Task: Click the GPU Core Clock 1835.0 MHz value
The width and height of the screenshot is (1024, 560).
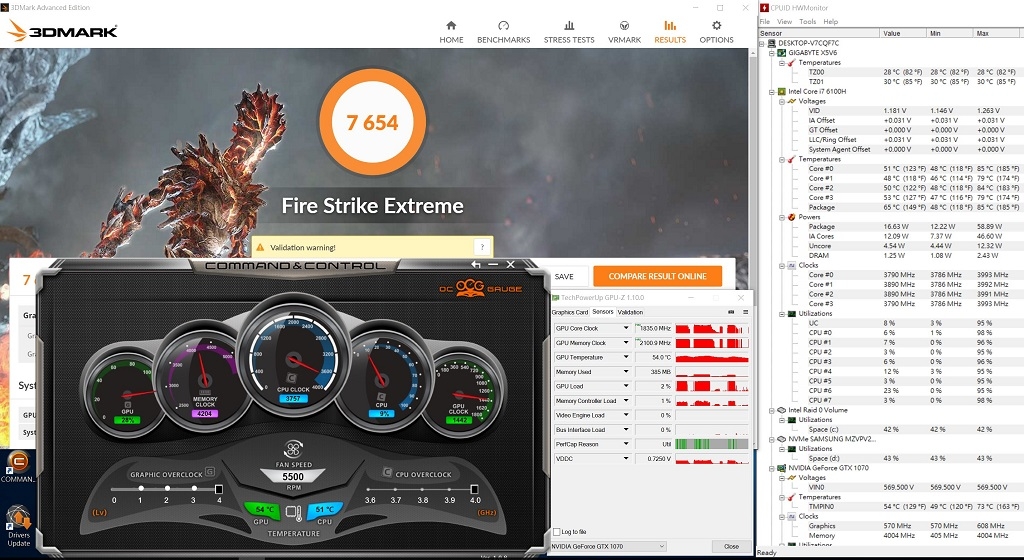Action: 654,328
